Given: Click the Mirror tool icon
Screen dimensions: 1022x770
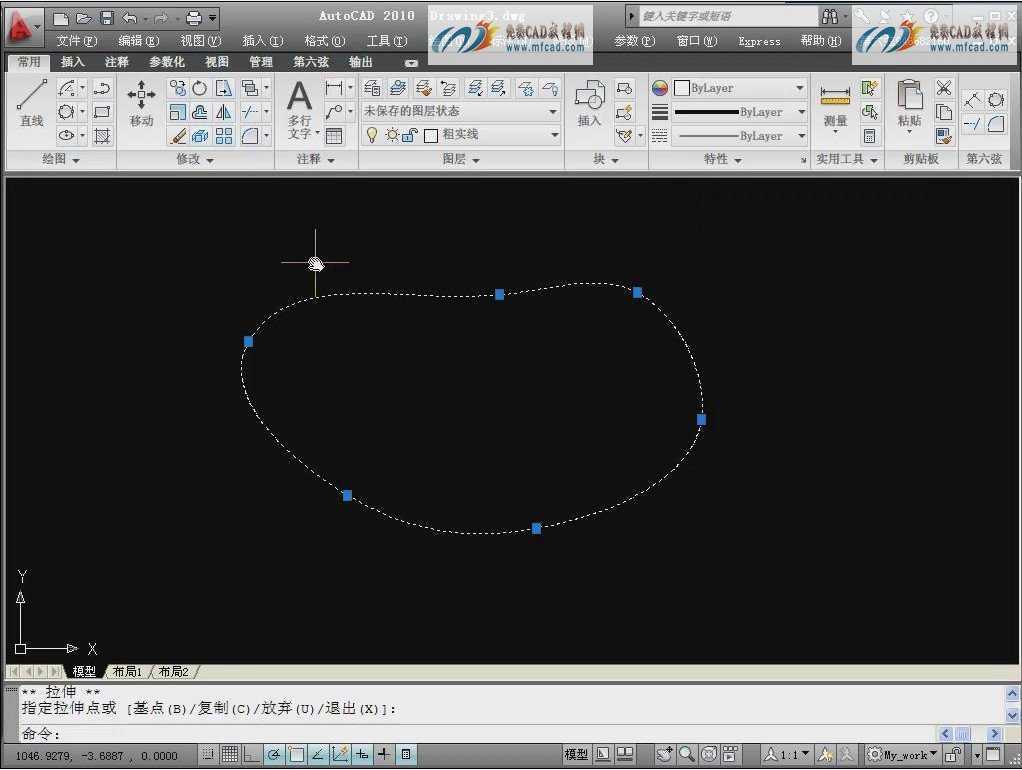Looking at the screenshot, I should (224, 112).
